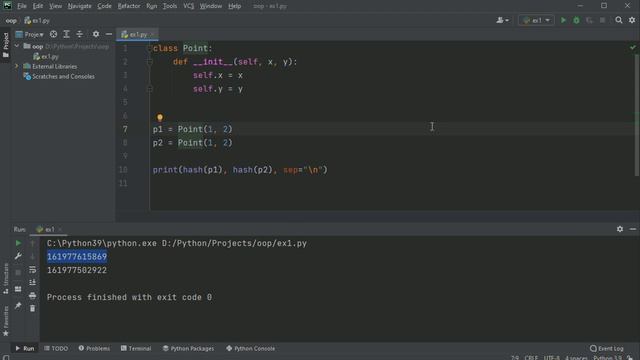Viewport: 640px width, 360px height.
Task: Open IDE settings gear at top right
Action: 632,20
